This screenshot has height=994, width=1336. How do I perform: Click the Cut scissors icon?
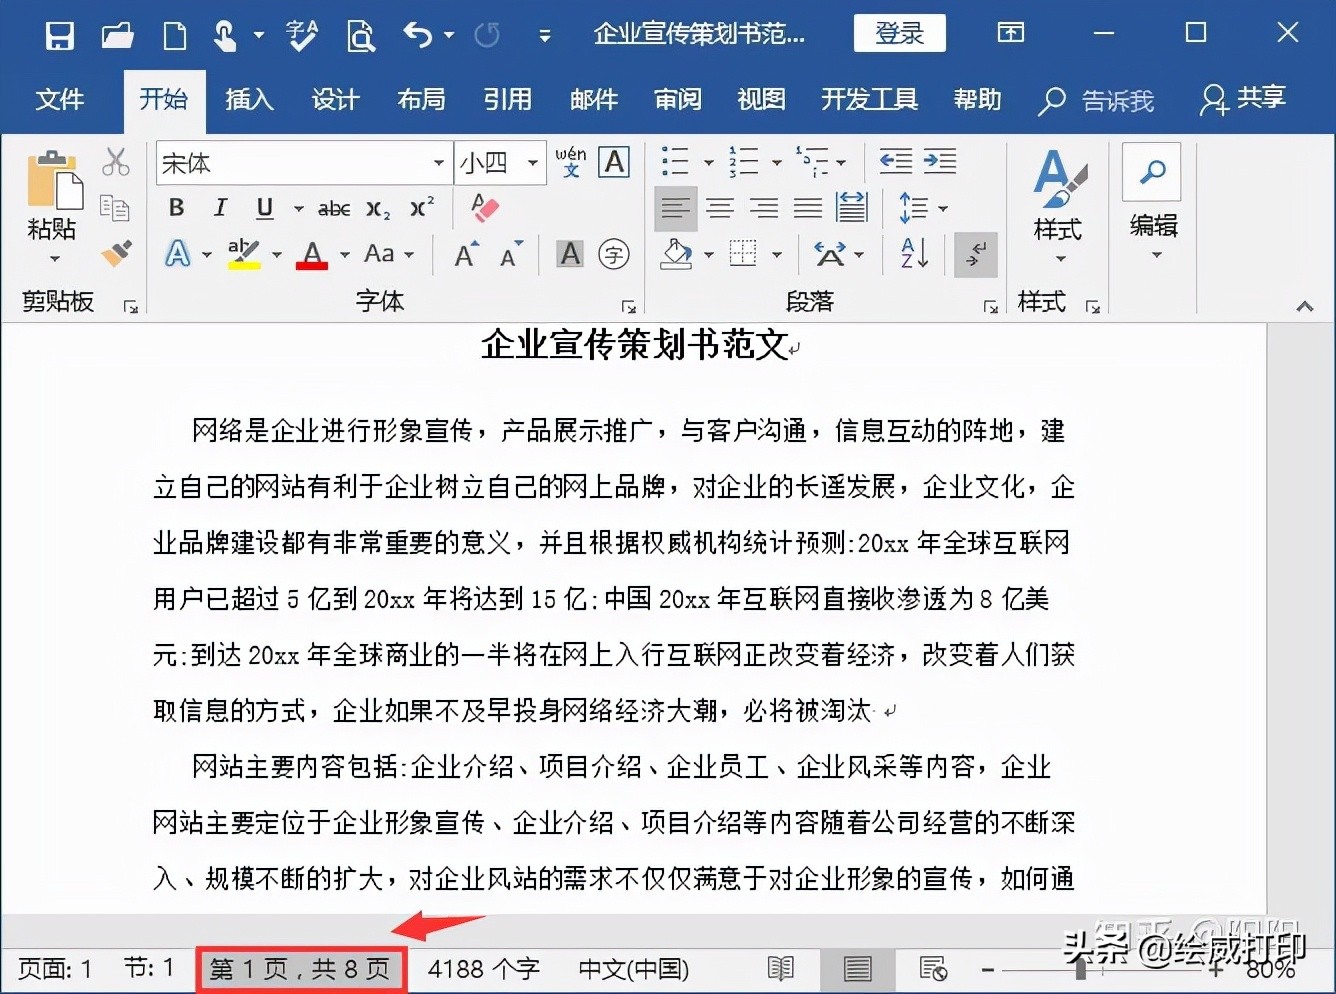pyautogui.click(x=116, y=162)
